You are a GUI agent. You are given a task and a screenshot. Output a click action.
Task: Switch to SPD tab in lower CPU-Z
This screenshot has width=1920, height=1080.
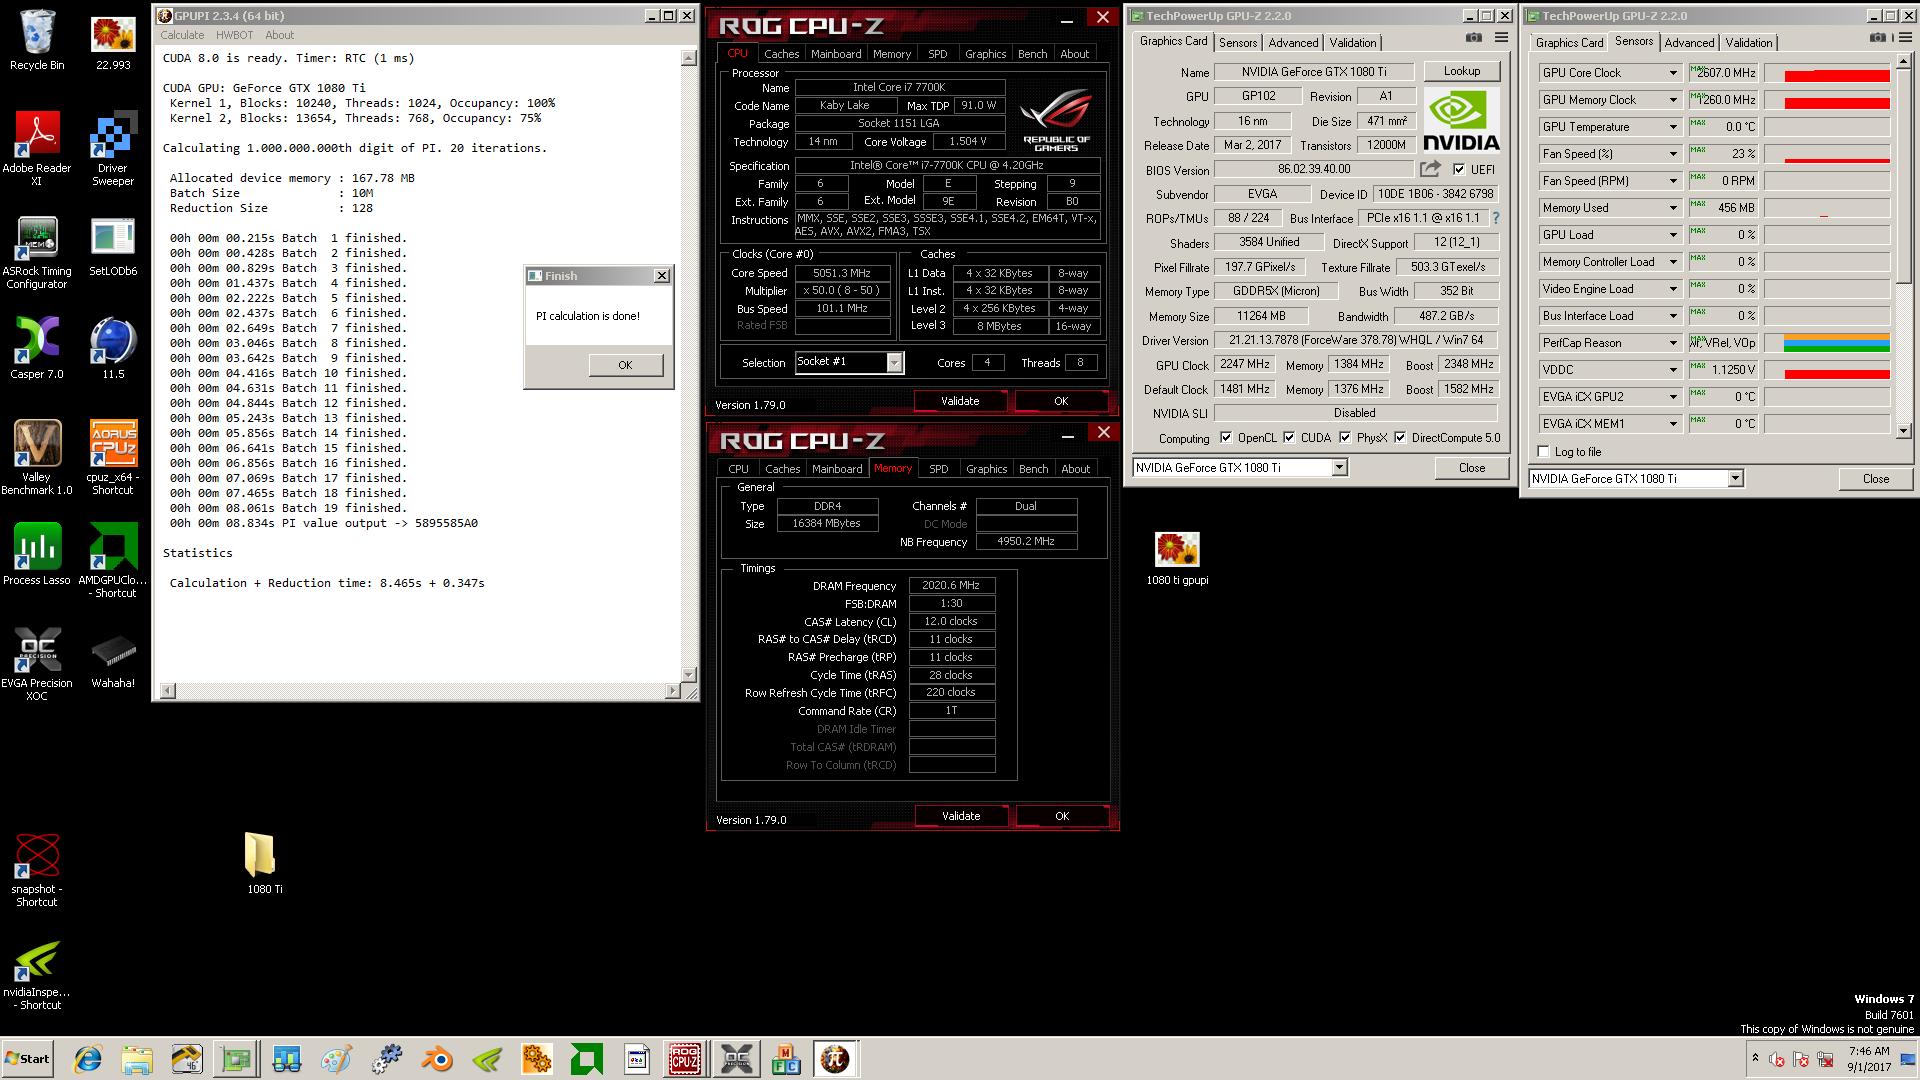(x=938, y=469)
